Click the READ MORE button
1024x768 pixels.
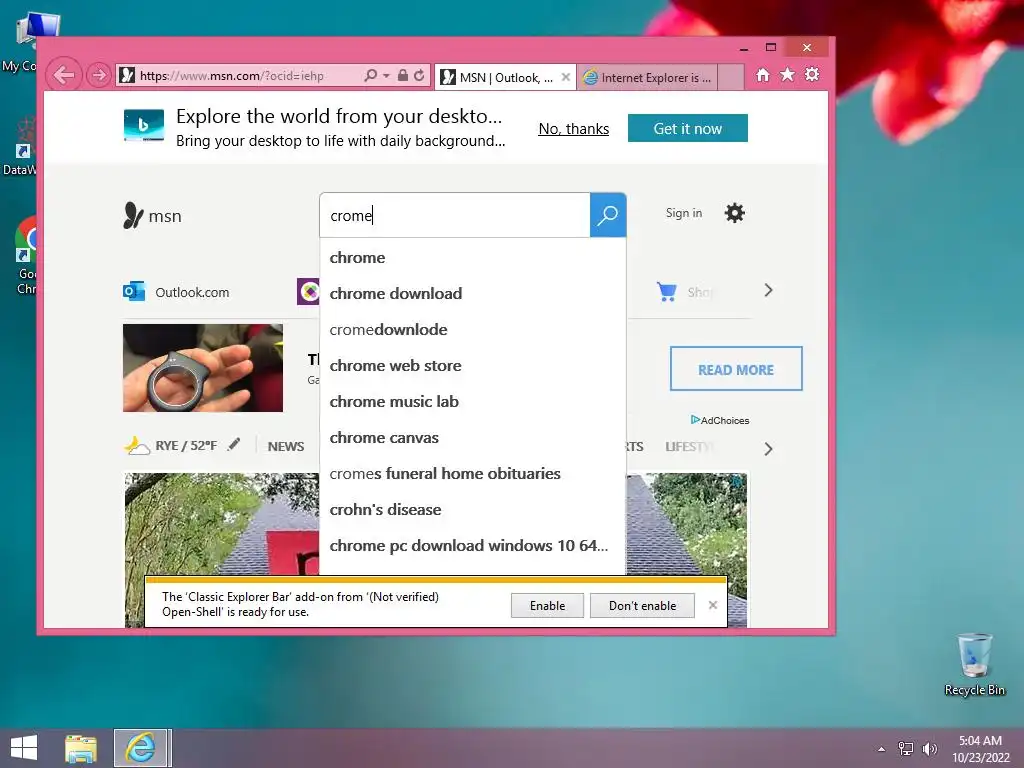tap(736, 369)
